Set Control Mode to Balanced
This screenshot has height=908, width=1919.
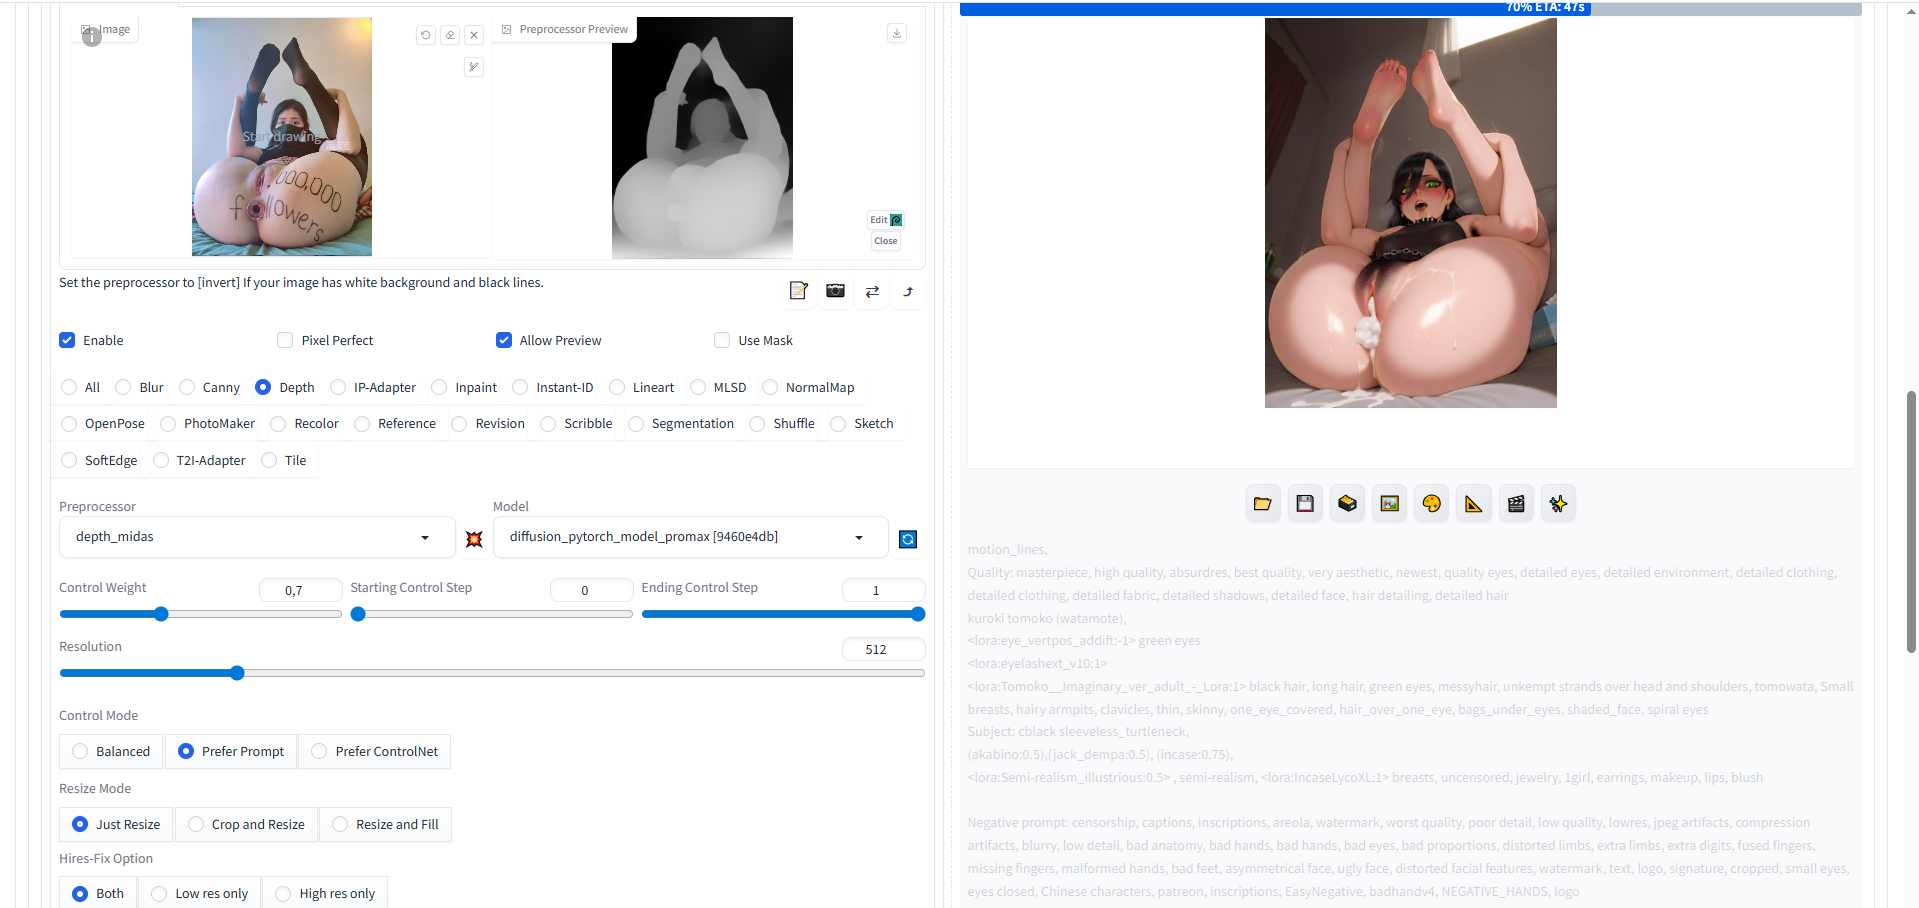tap(111, 751)
